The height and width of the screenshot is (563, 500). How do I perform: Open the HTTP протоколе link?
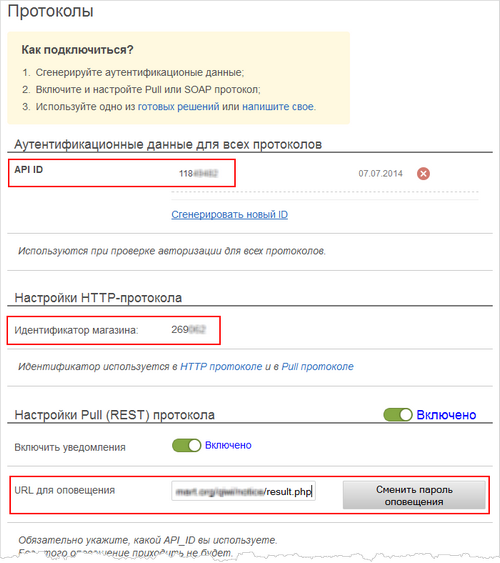221,367
